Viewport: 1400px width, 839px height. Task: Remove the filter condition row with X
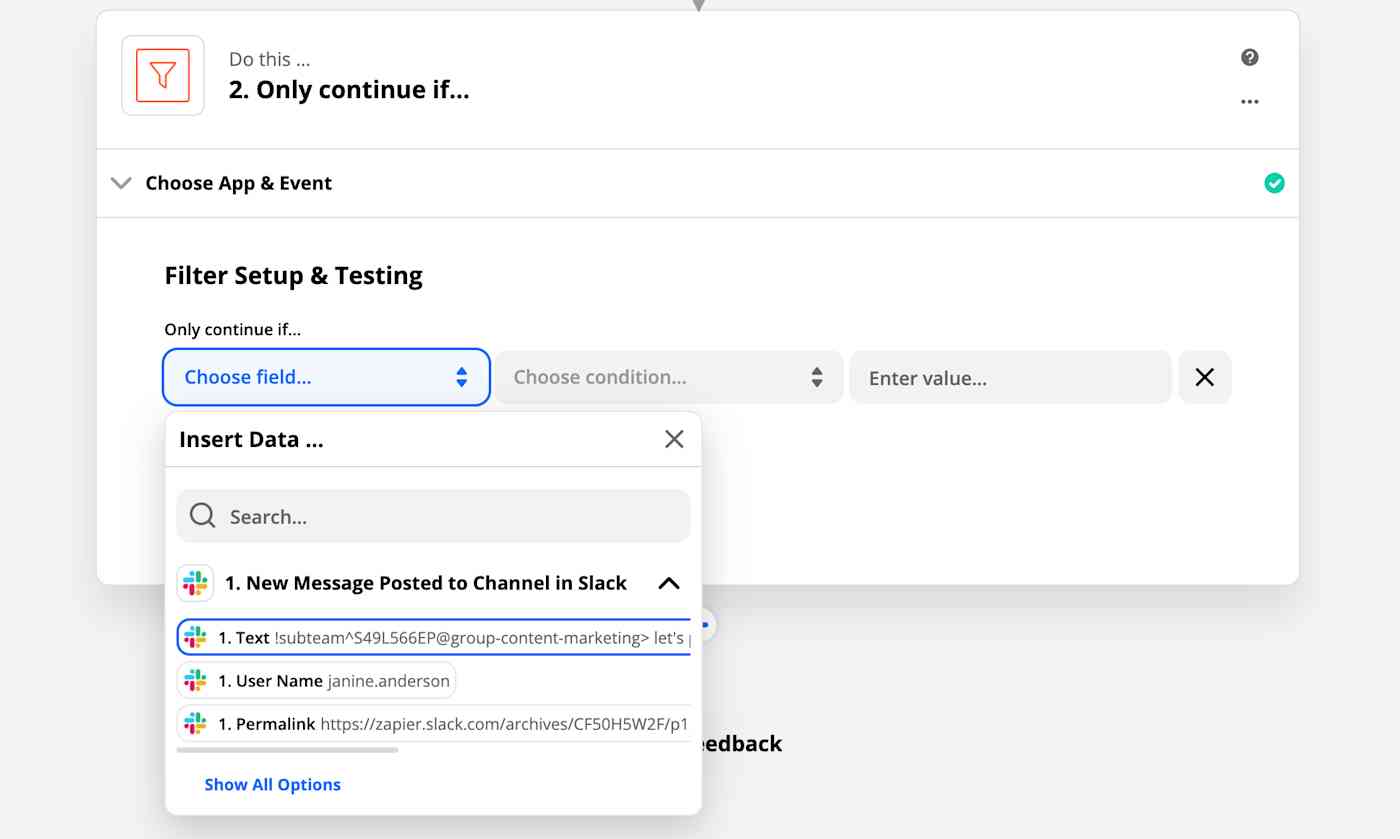point(1204,377)
